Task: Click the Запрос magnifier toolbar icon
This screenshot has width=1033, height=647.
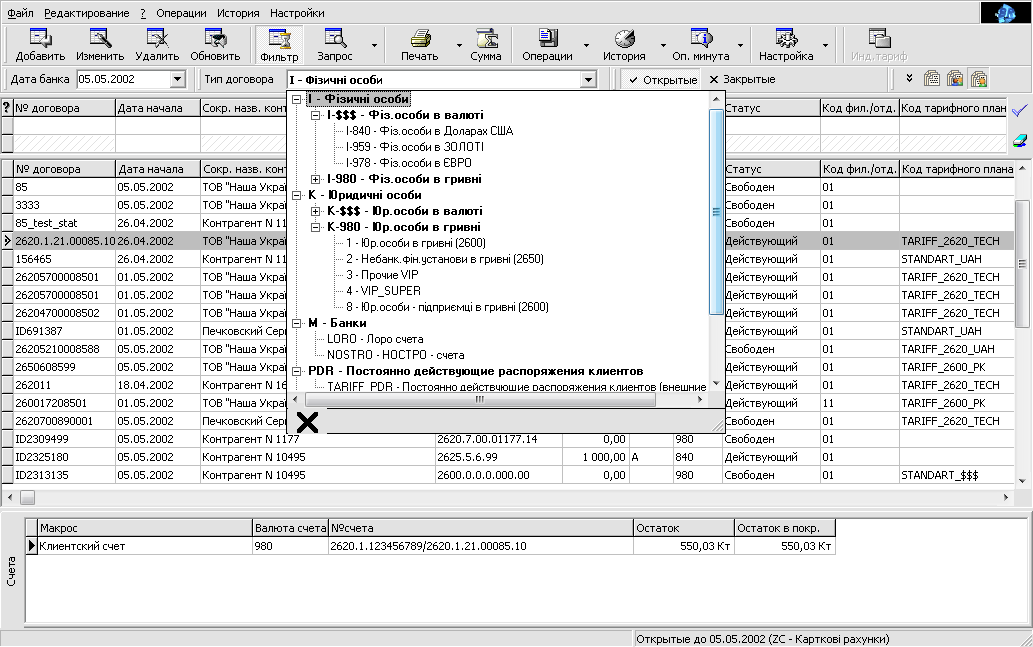Action: [x=335, y=38]
